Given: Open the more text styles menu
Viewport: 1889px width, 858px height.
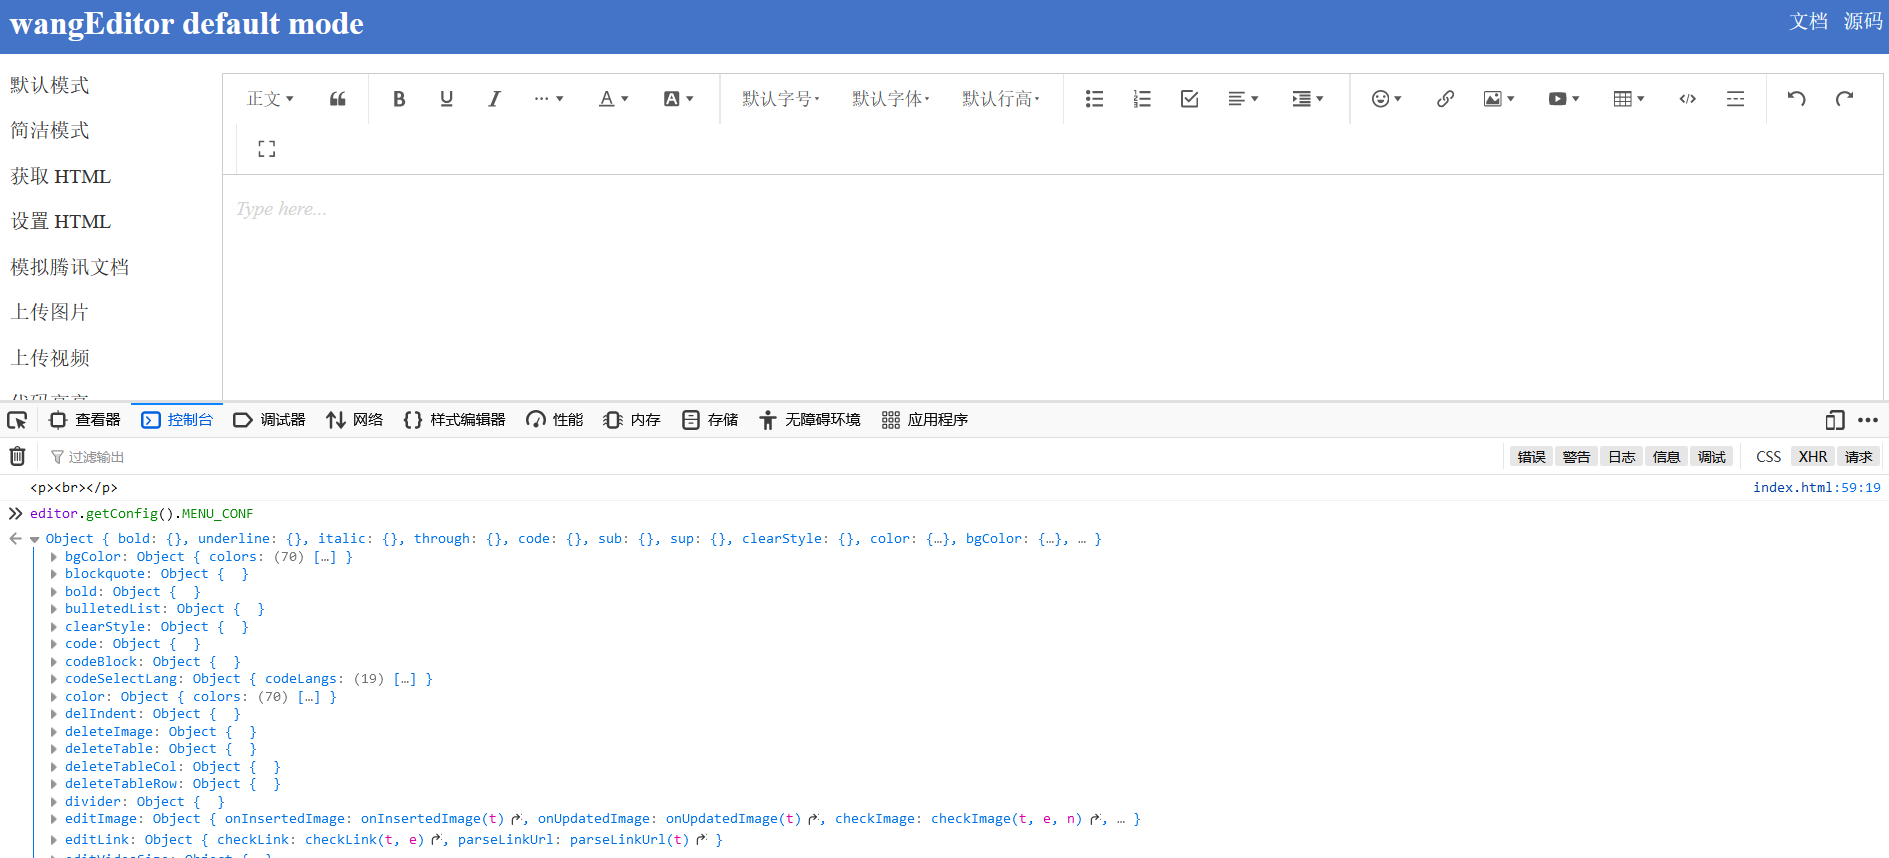Looking at the screenshot, I should click(x=548, y=99).
